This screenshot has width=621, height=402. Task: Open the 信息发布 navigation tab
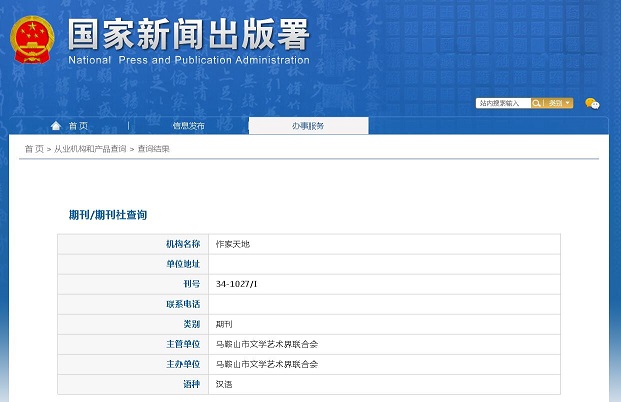(188, 126)
